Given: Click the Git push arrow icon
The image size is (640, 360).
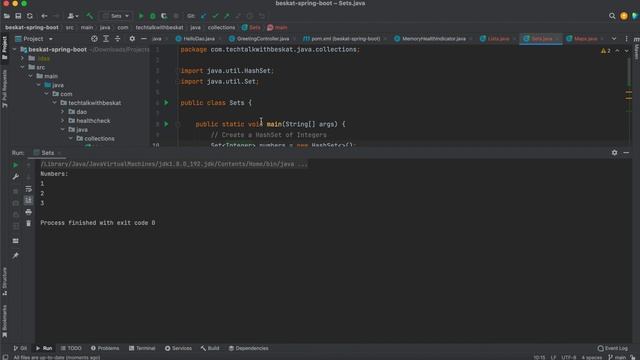Looking at the screenshot, I should pos(227,16).
